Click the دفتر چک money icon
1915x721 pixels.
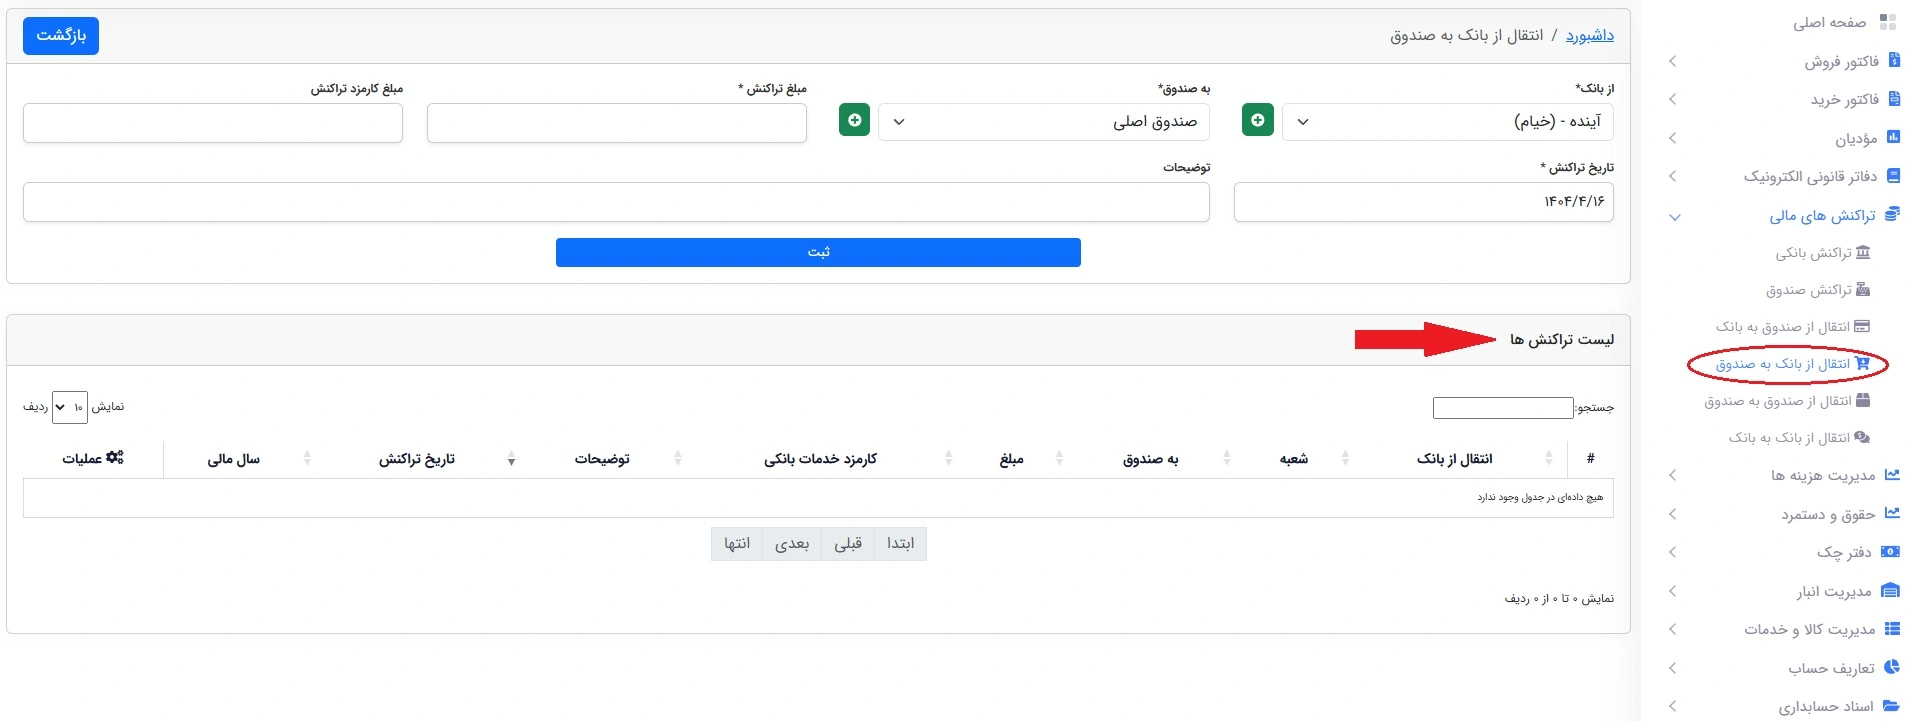1891,551
